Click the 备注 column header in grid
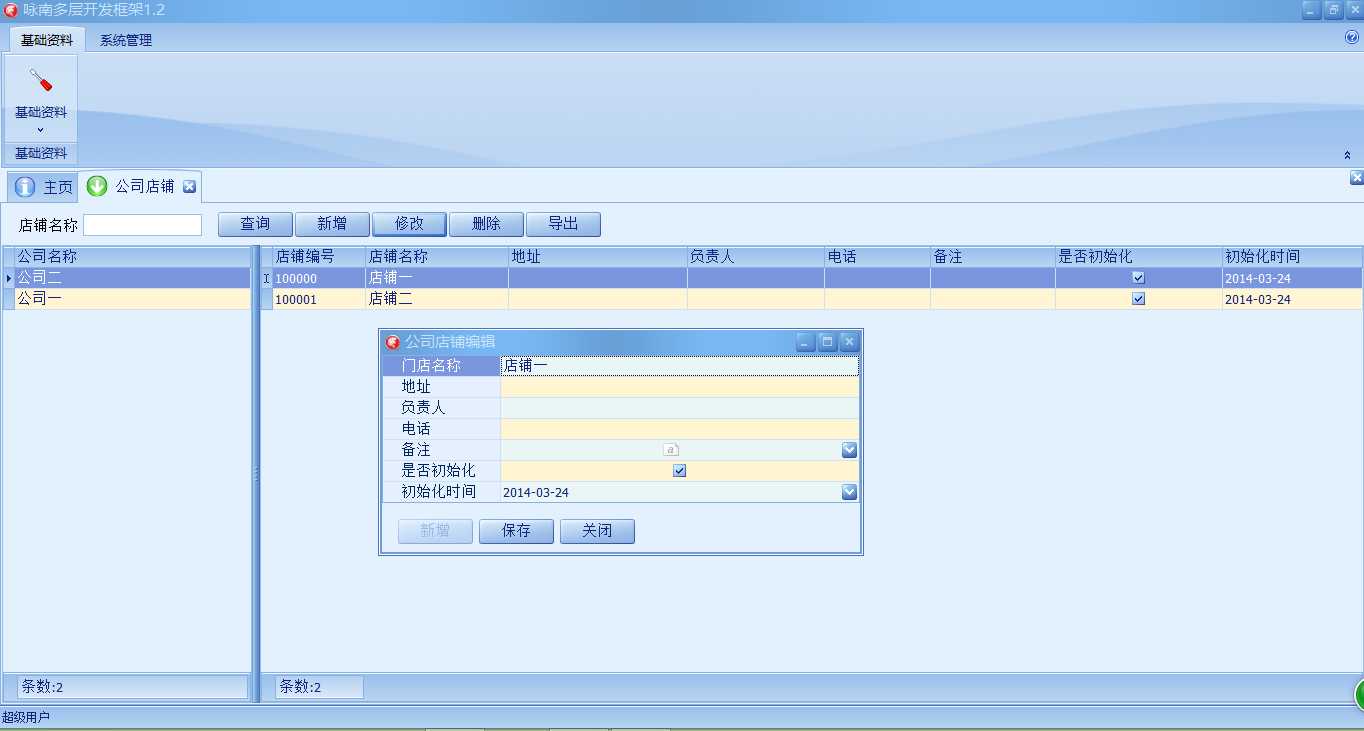 (993, 257)
